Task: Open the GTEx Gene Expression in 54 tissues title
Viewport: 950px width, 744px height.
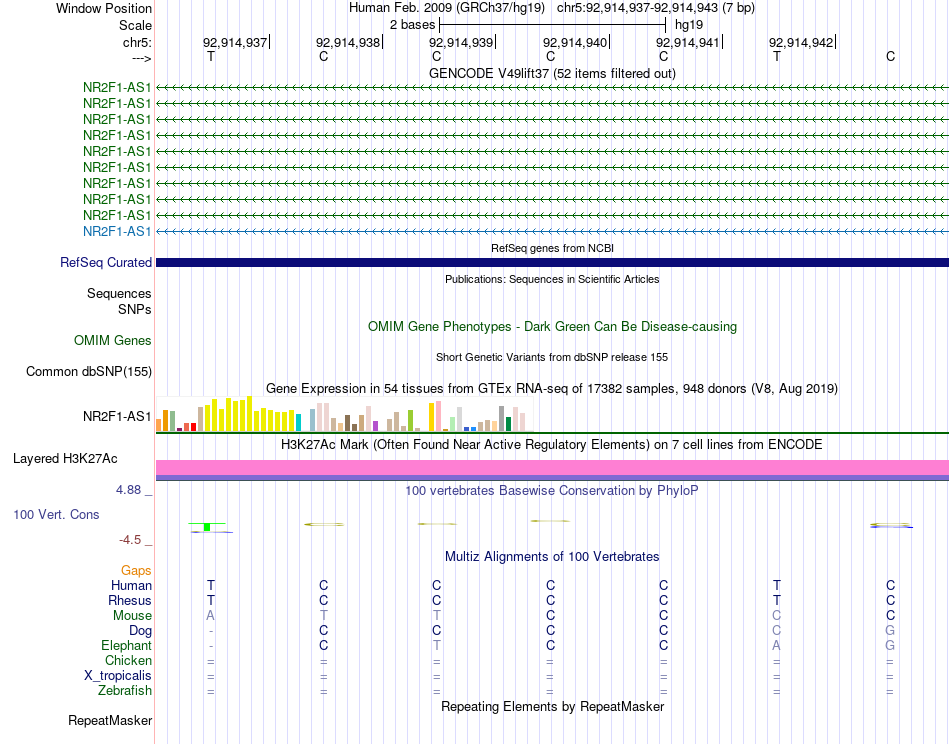Action: [x=552, y=388]
